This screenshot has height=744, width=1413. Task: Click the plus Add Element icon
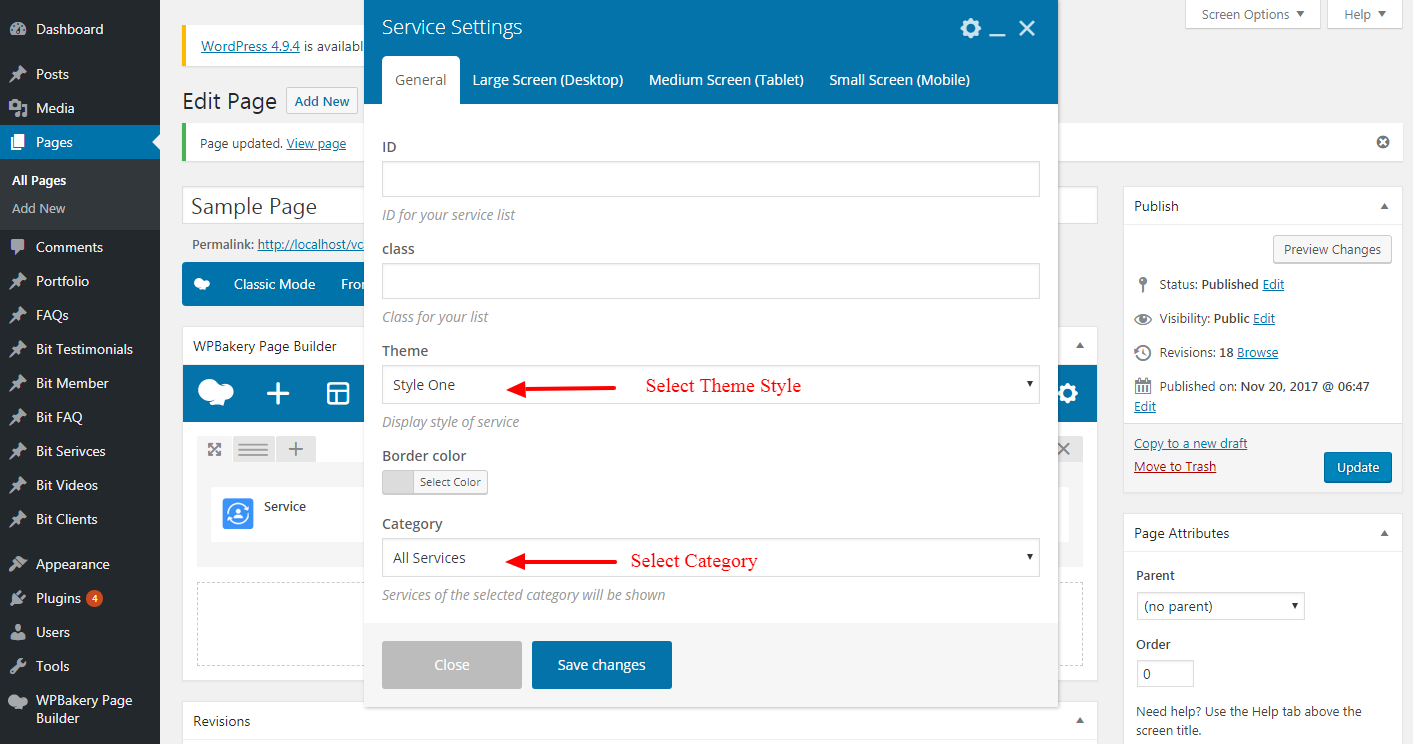(x=278, y=393)
